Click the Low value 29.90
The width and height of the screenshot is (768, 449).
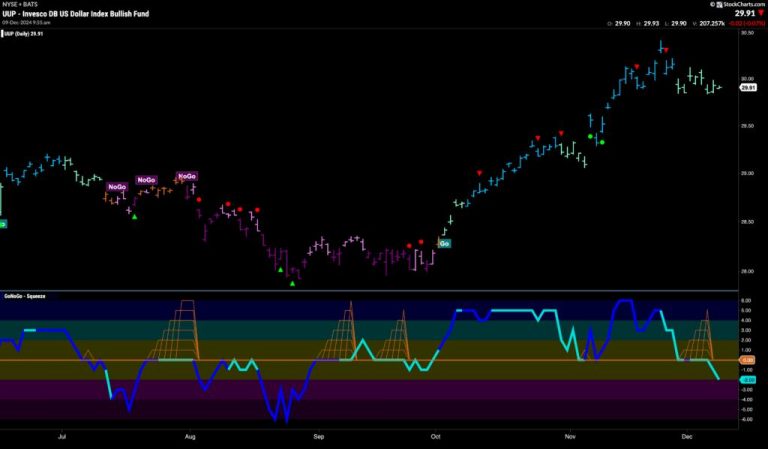[x=679, y=23]
